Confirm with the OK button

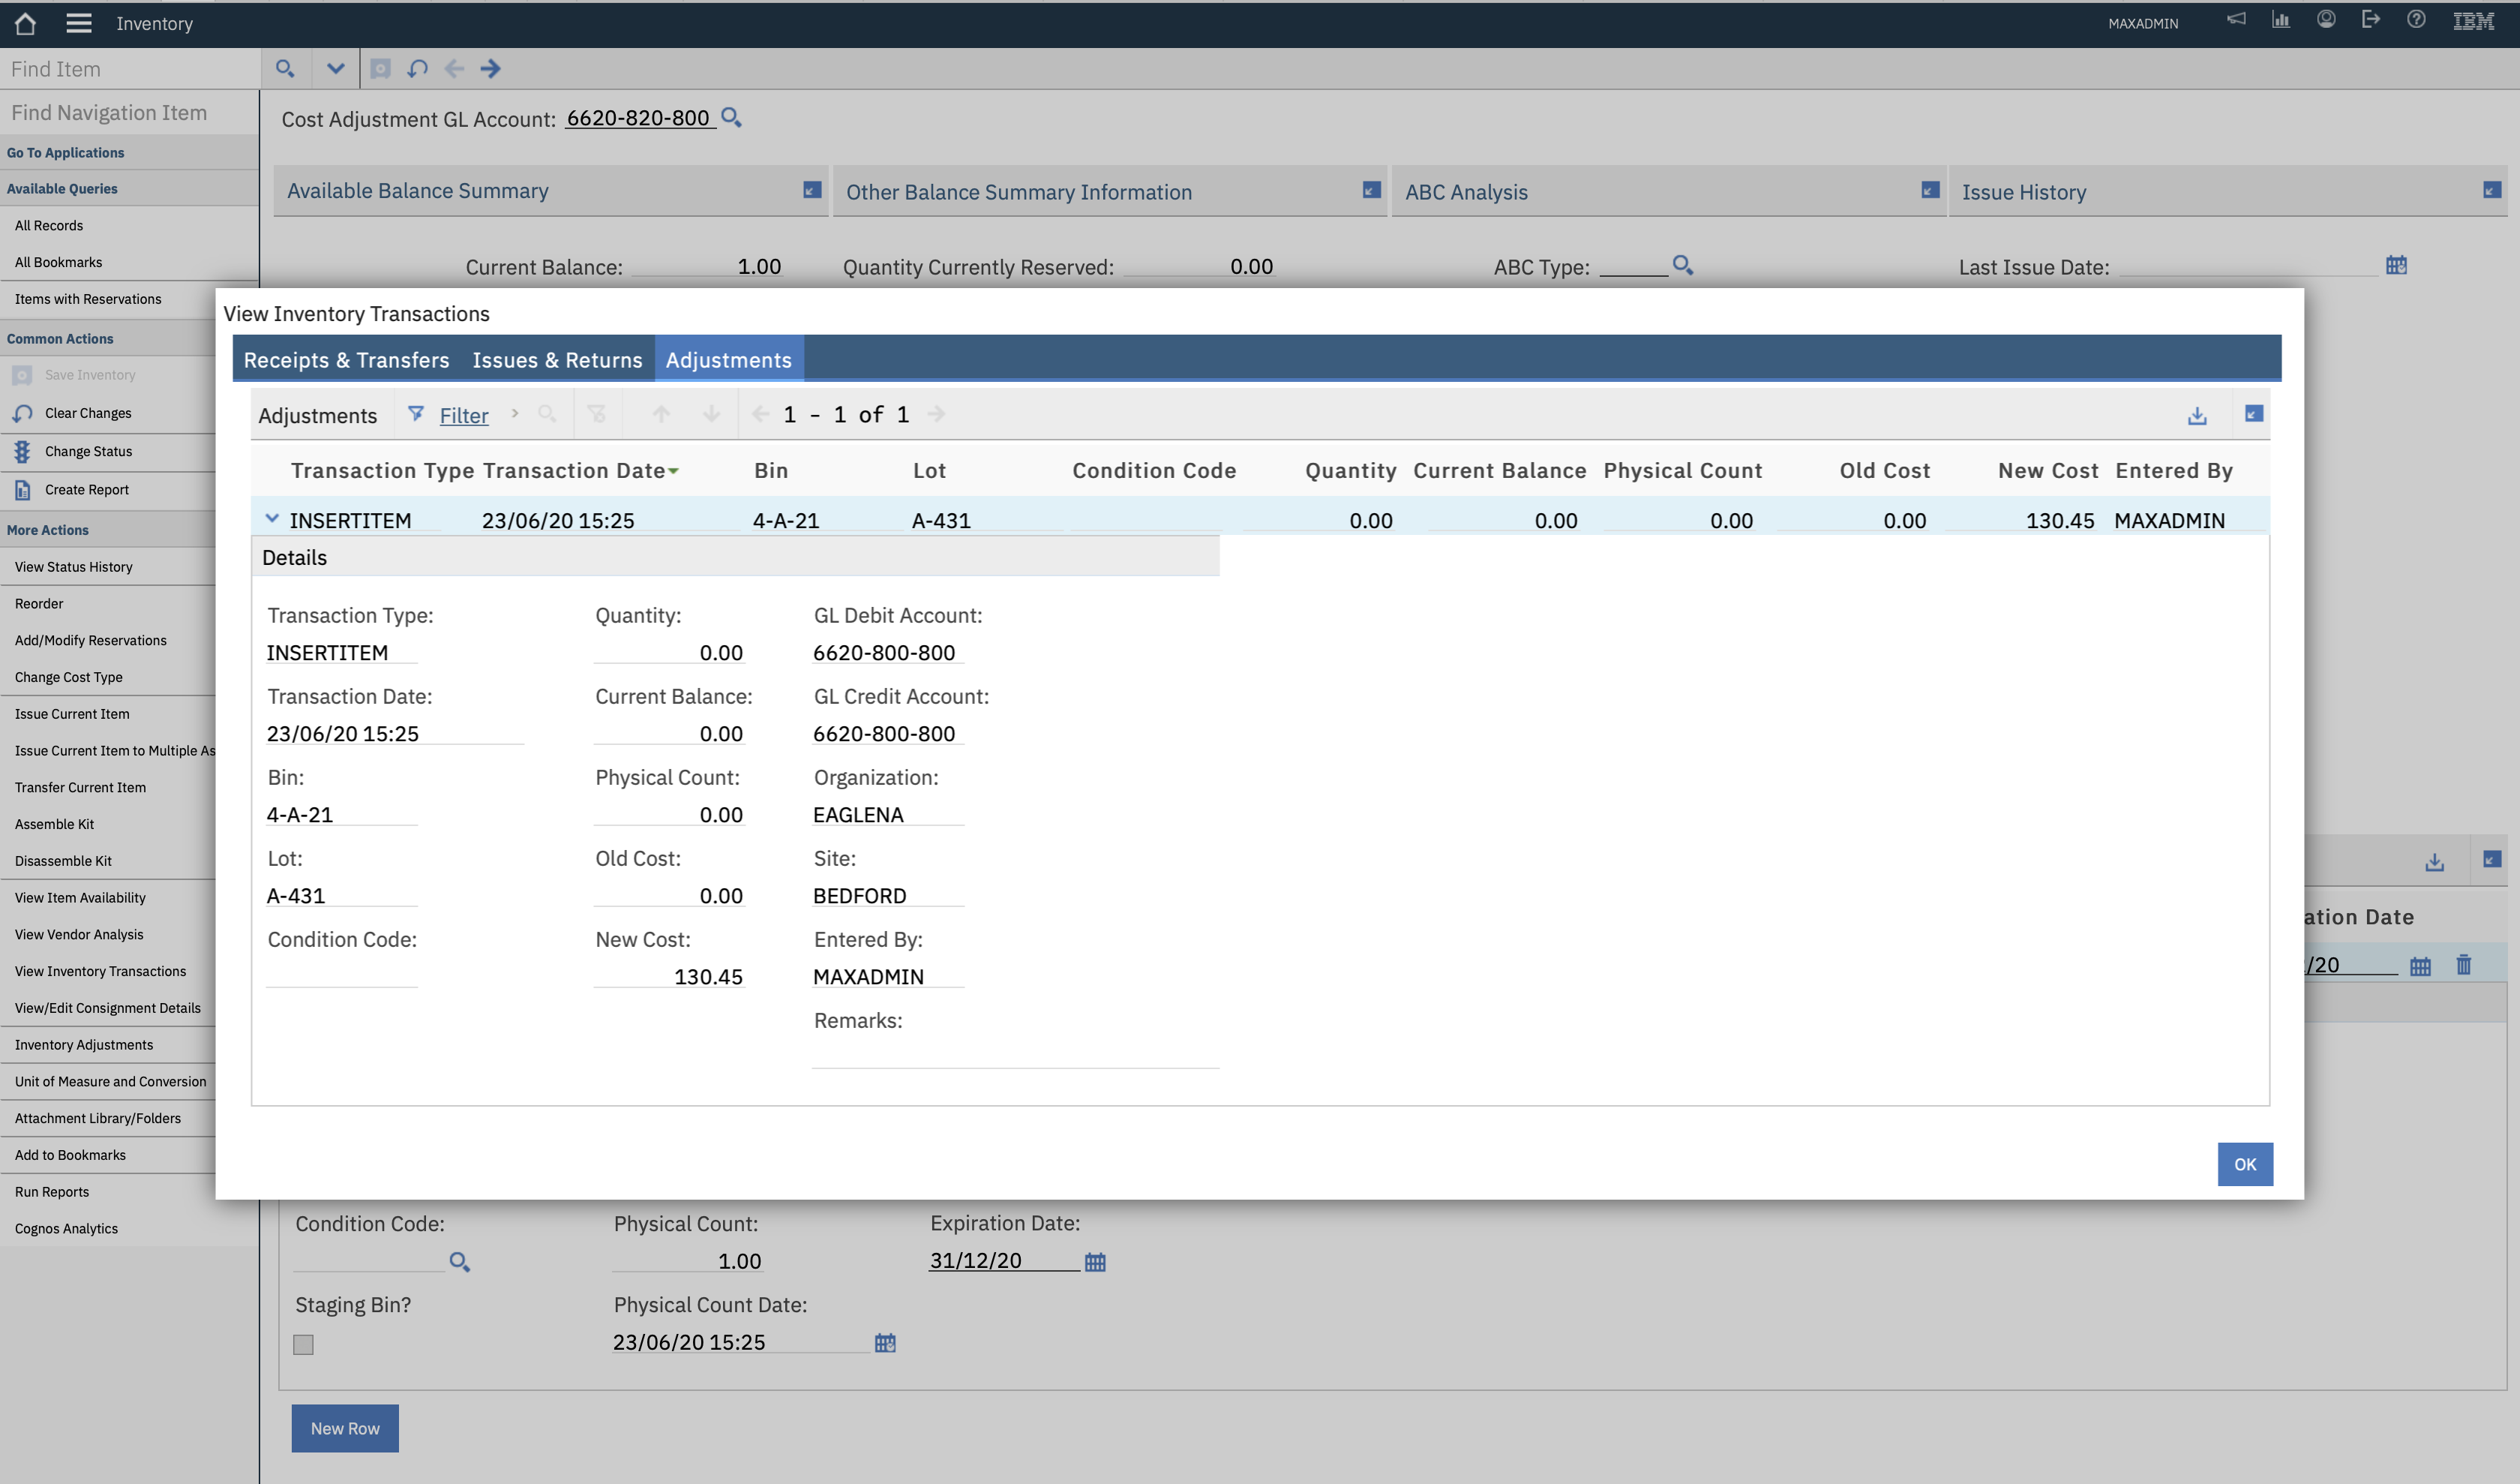2245,1163
